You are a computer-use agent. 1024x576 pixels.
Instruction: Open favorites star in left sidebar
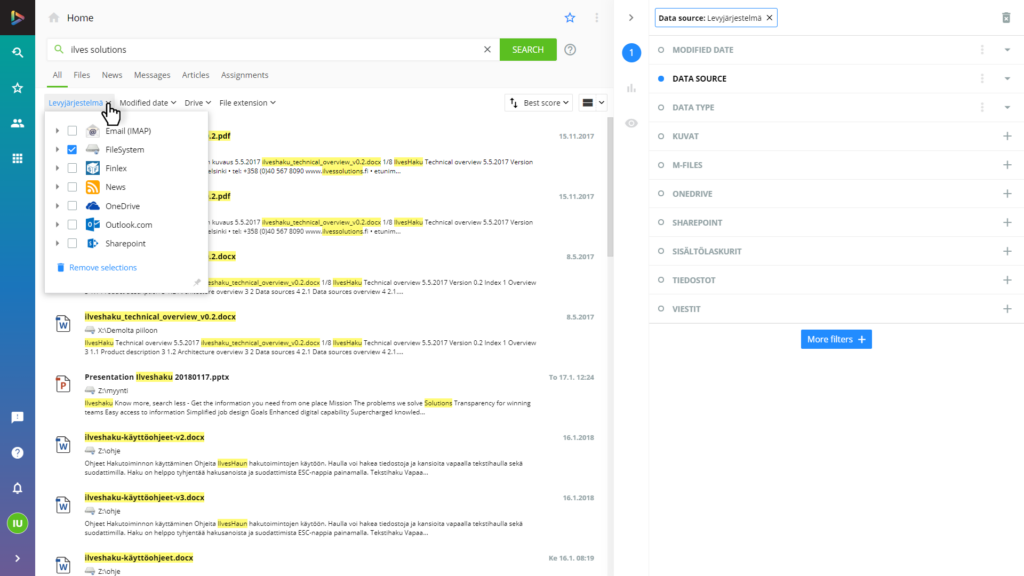click(x=18, y=88)
